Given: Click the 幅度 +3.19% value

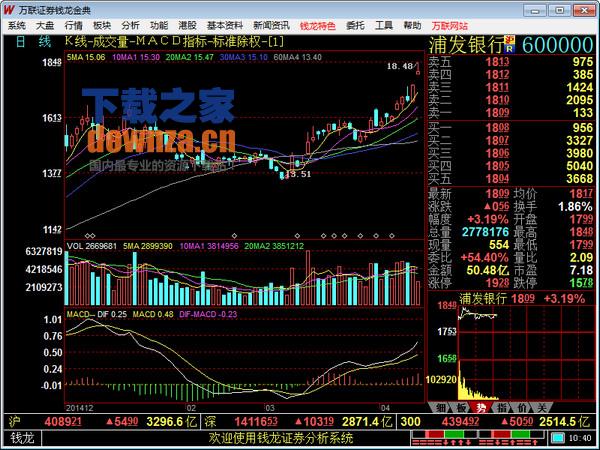Looking at the screenshot, I should pos(488,219).
